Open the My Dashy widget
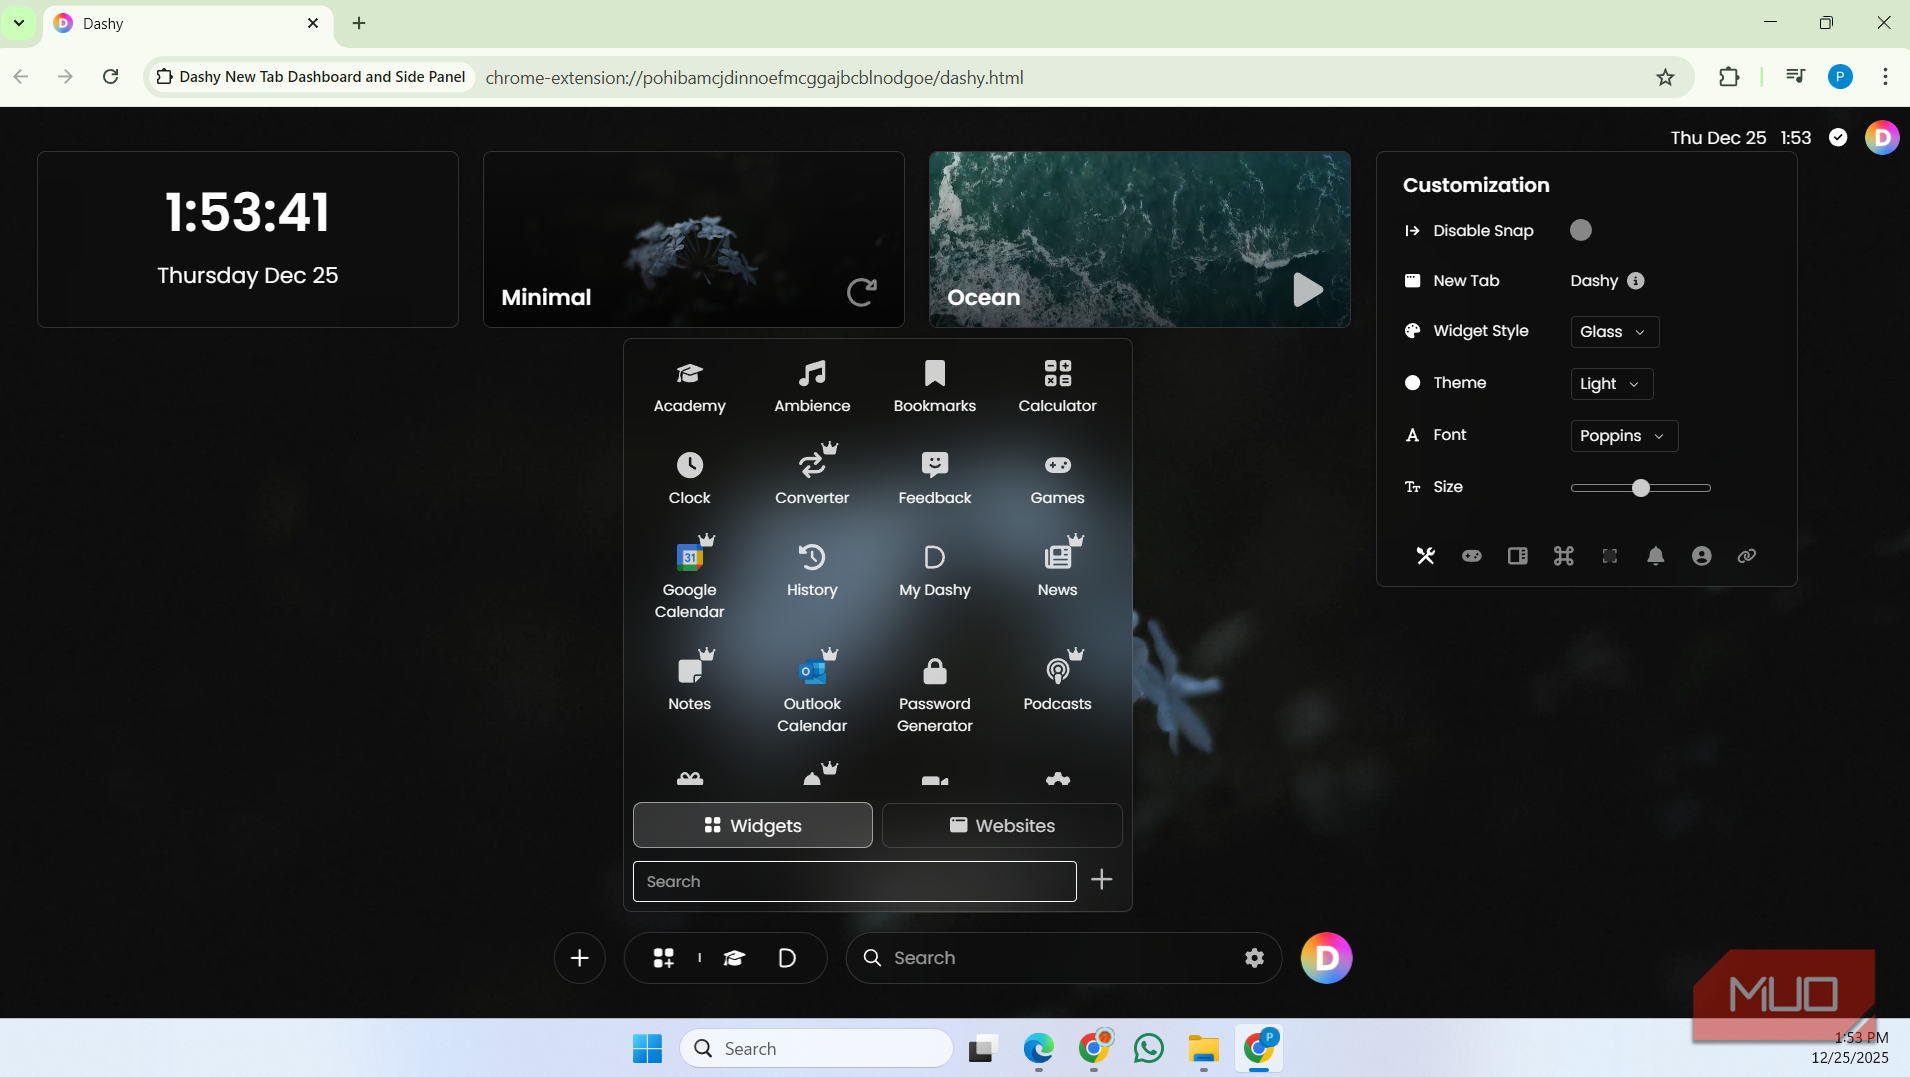Viewport: 1910px width, 1077px height. [x=934, y=571]
